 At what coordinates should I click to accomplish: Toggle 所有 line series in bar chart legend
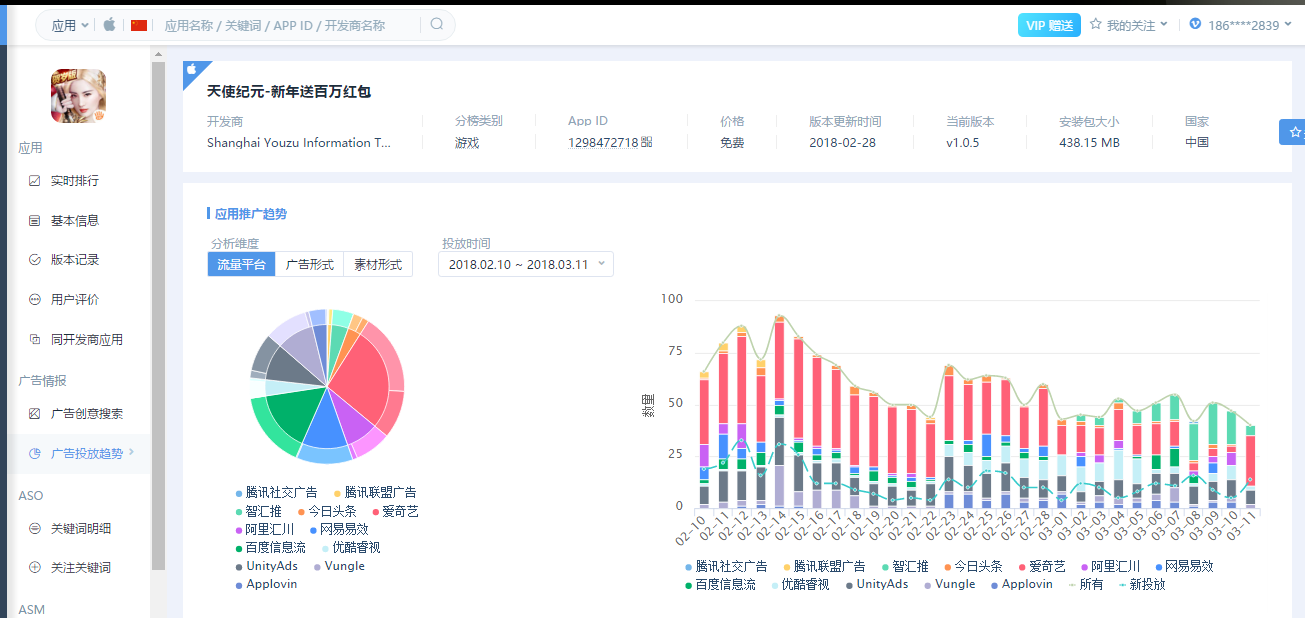click(x=1085, y=584)
